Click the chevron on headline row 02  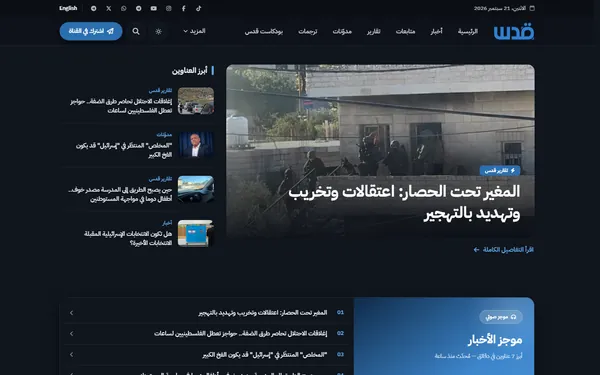[72, 334]
